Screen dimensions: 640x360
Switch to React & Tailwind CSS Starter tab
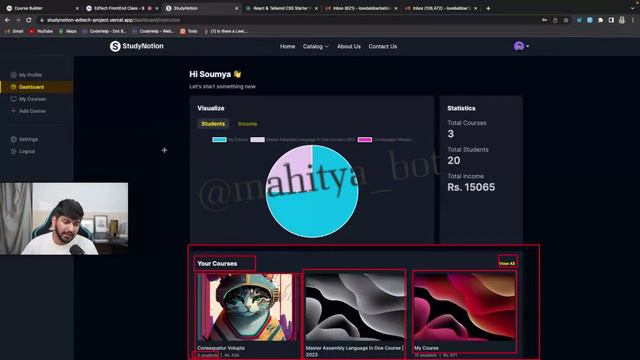click(x=281, y=8)
